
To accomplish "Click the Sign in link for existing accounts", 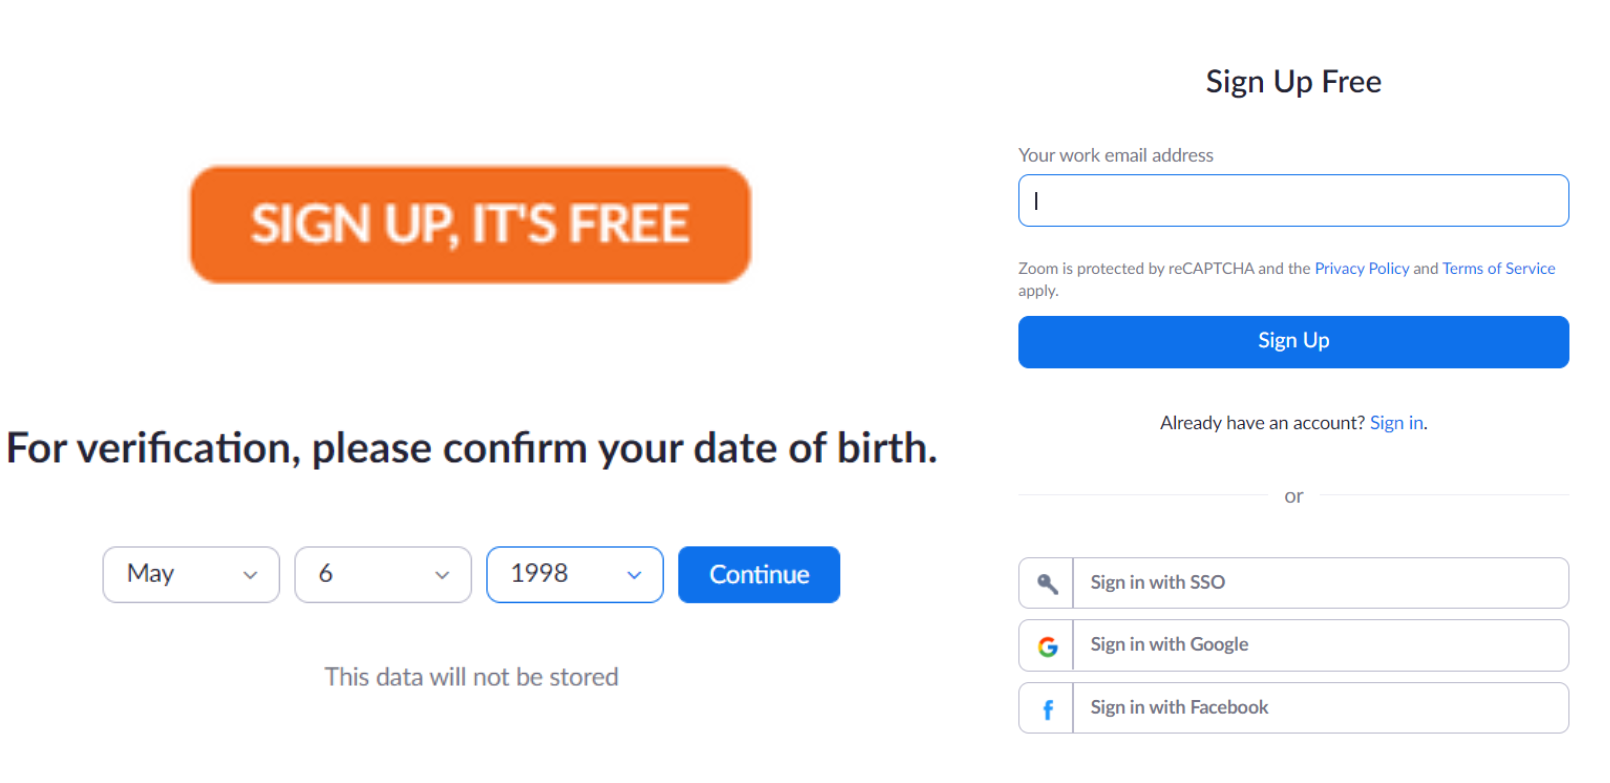I will click(1396, 422).
